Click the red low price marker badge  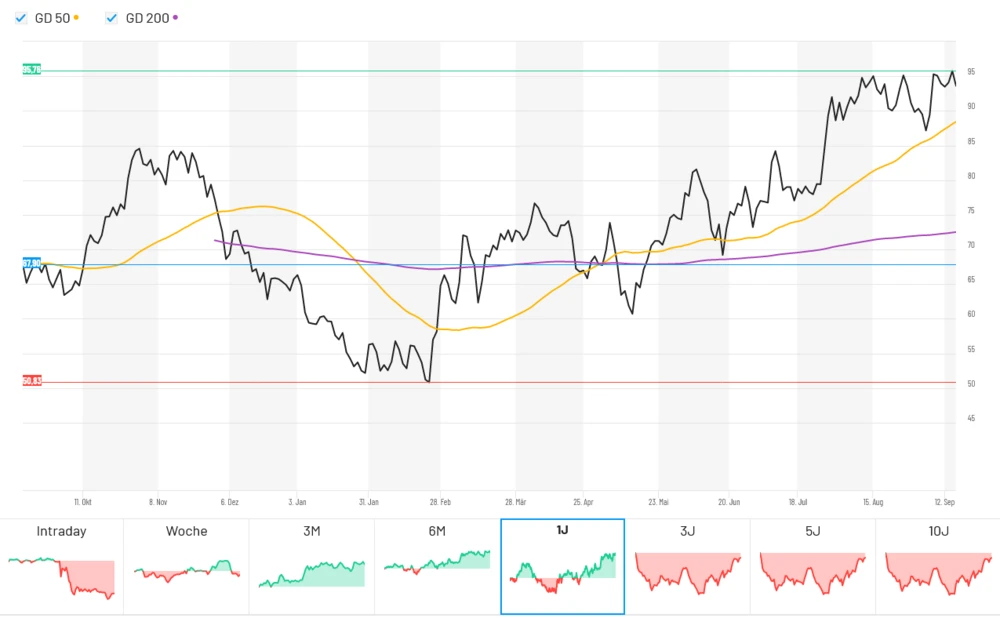click(x=32, y=381)
